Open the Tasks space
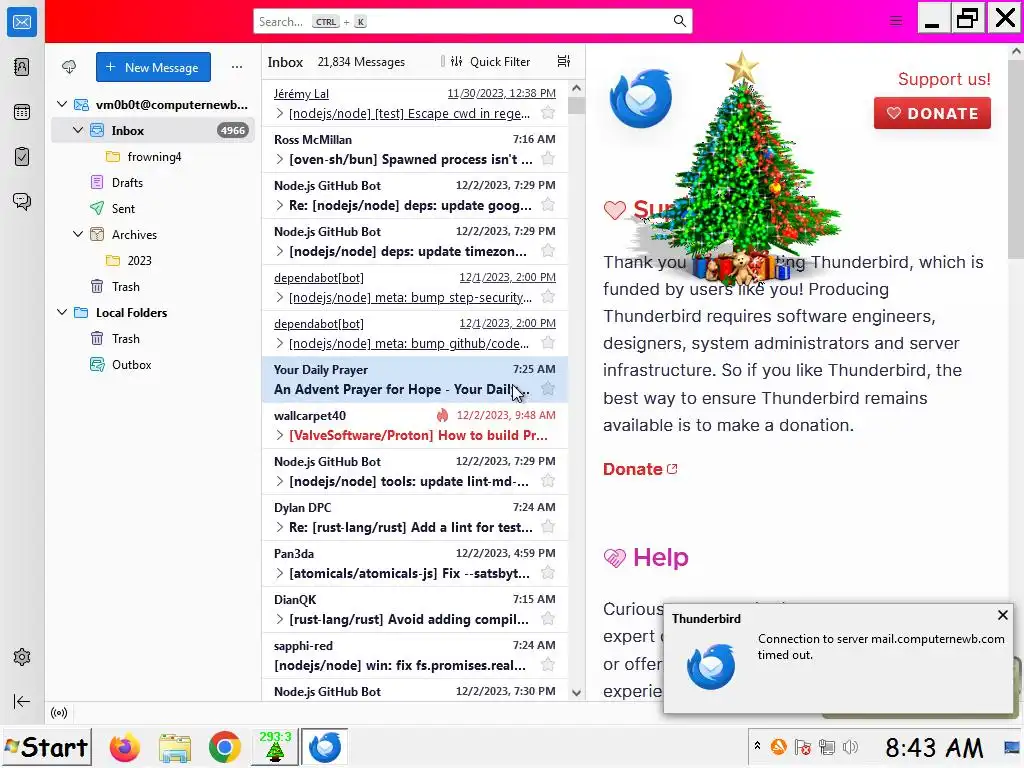The width and height of the screenshot is (1024, 768). 22,157
